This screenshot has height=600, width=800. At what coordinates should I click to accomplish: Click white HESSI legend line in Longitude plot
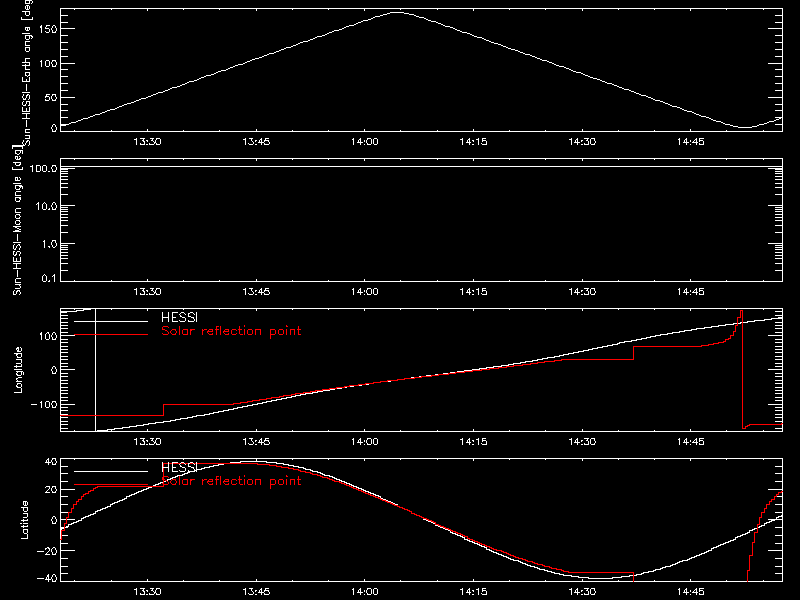(x=111, y=321)
